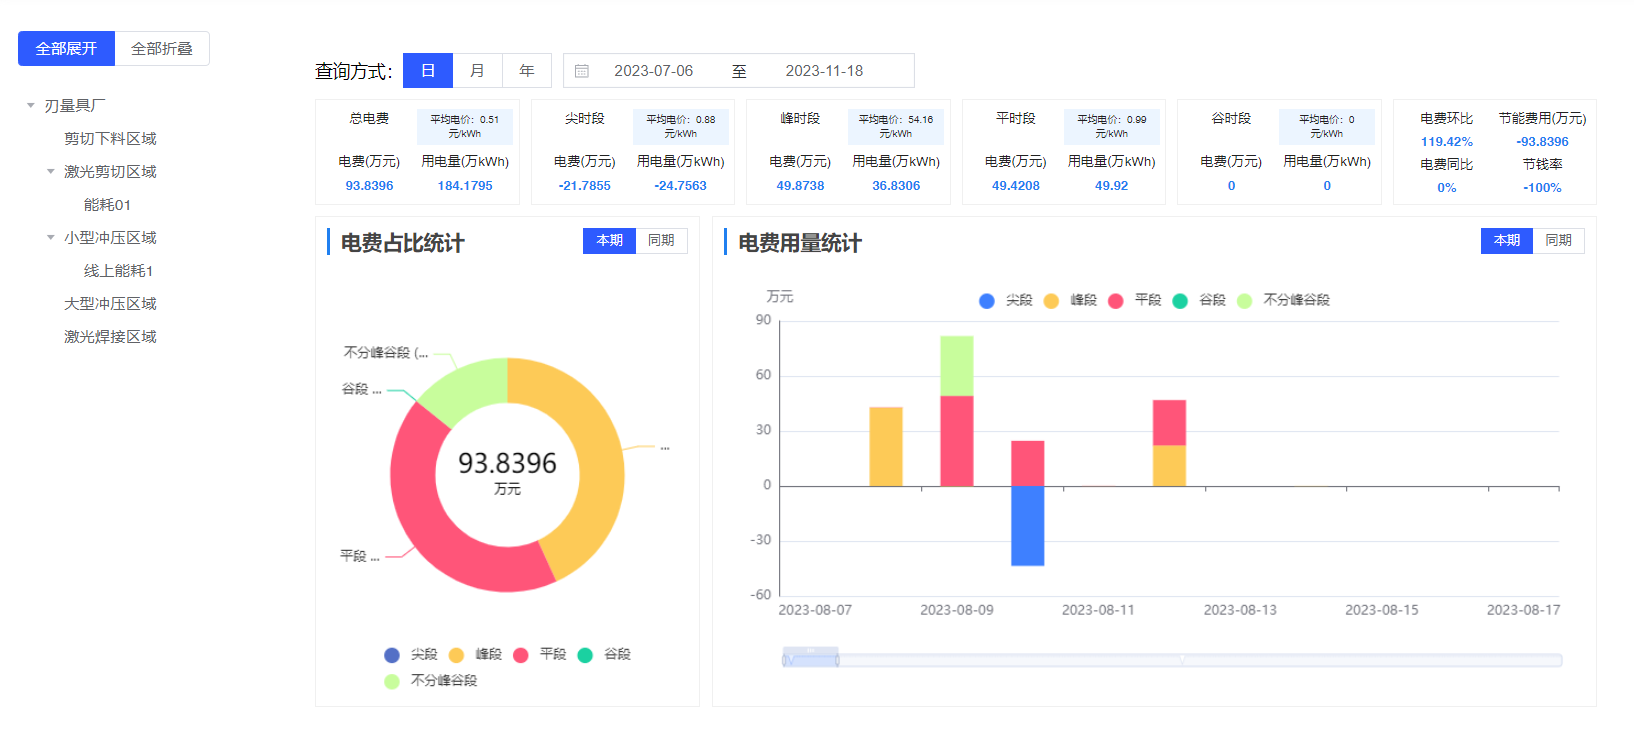Toggle 平段 red legend dot in bar chart

pyautogui.click(x=1116, y=301)
